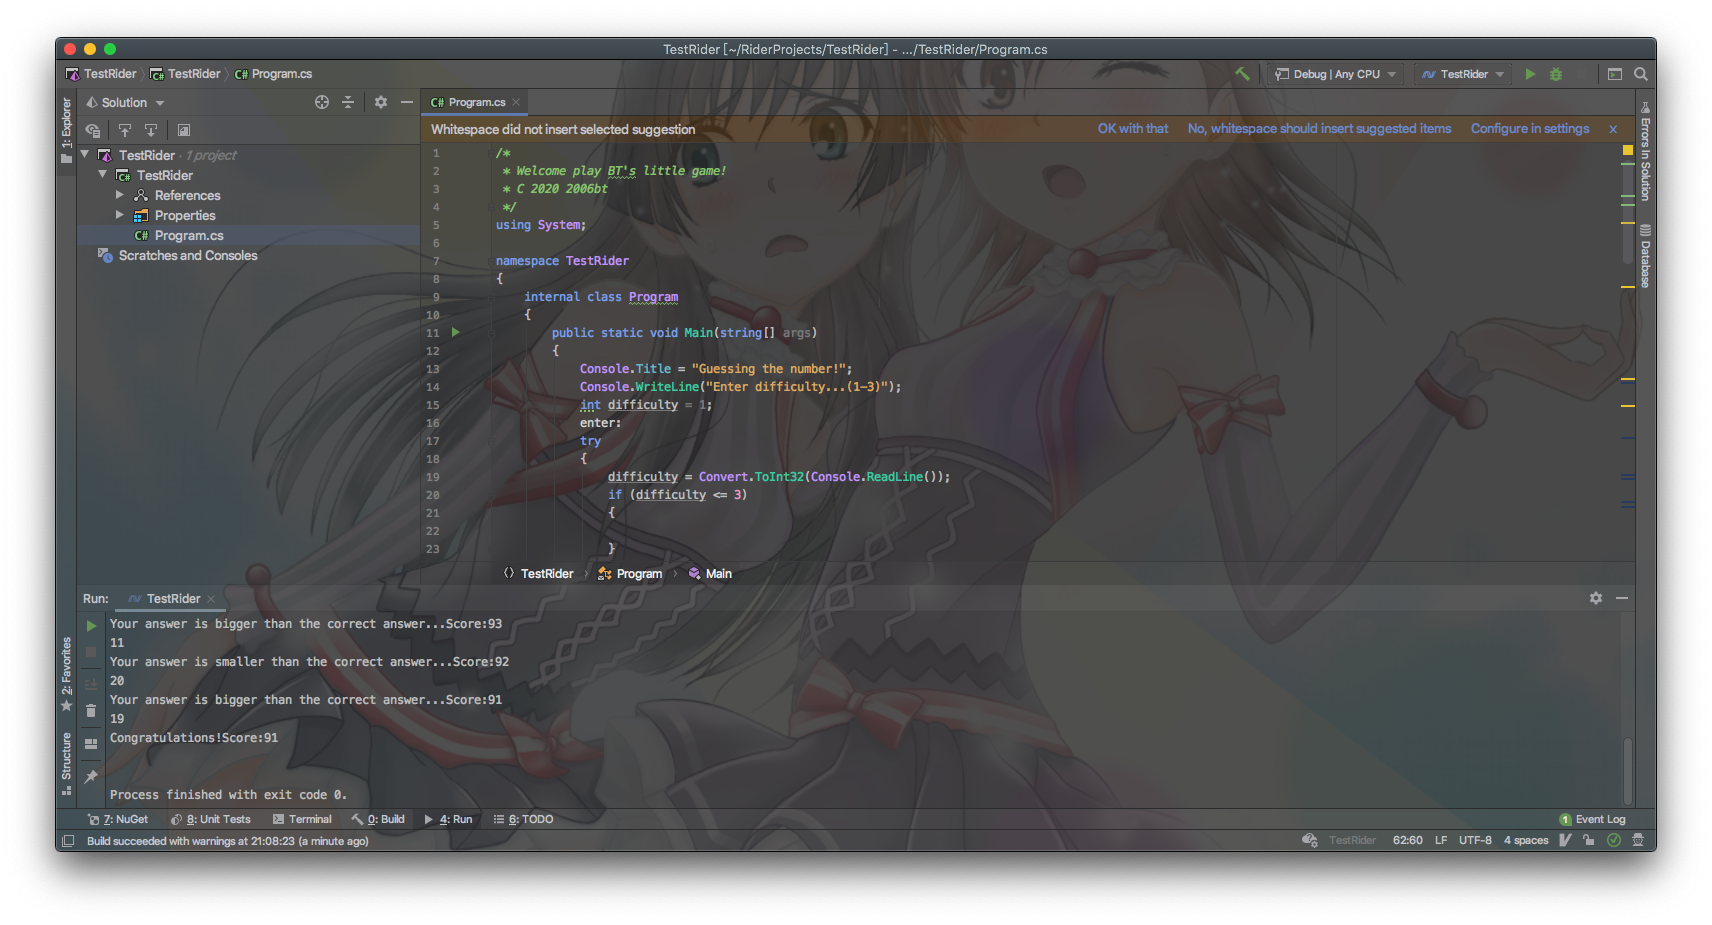
Task: Click the restore layout icon in the Run panel
Action: pyautogui.click(x=91, y=744)
